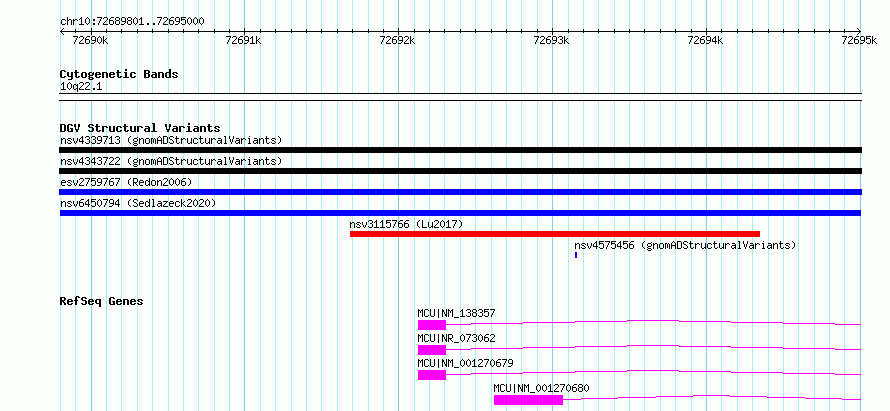Click the 72693k ruler tick label
This screenshot has height=411, width=890.
click(x=551, y=40)
